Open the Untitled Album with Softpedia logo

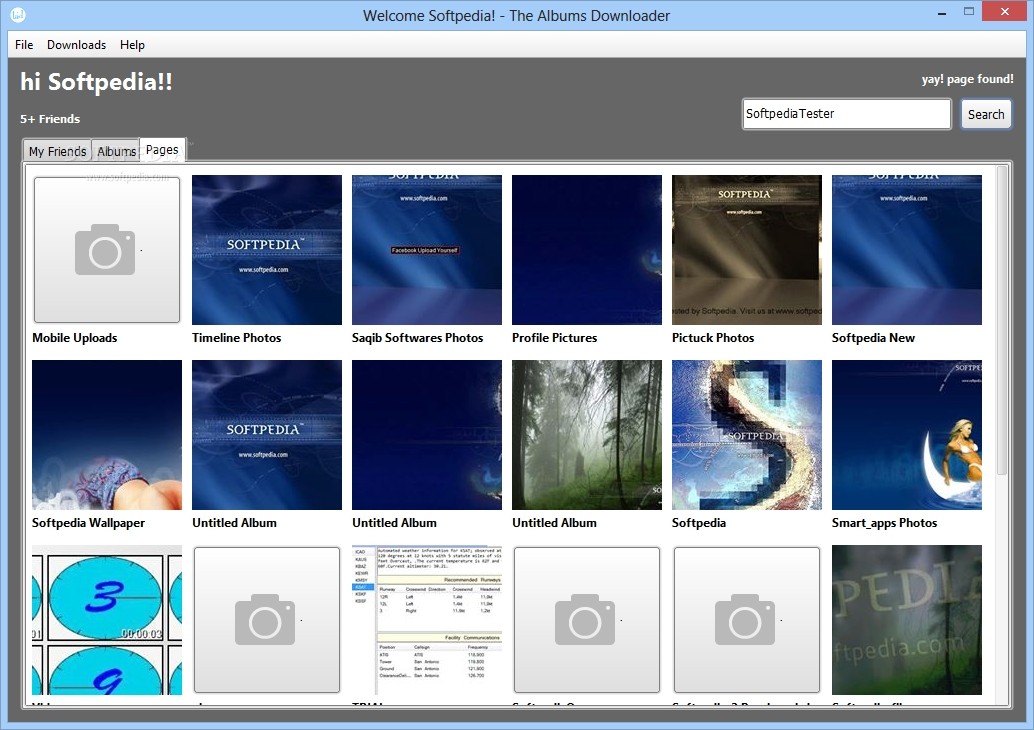pos(267,435)
